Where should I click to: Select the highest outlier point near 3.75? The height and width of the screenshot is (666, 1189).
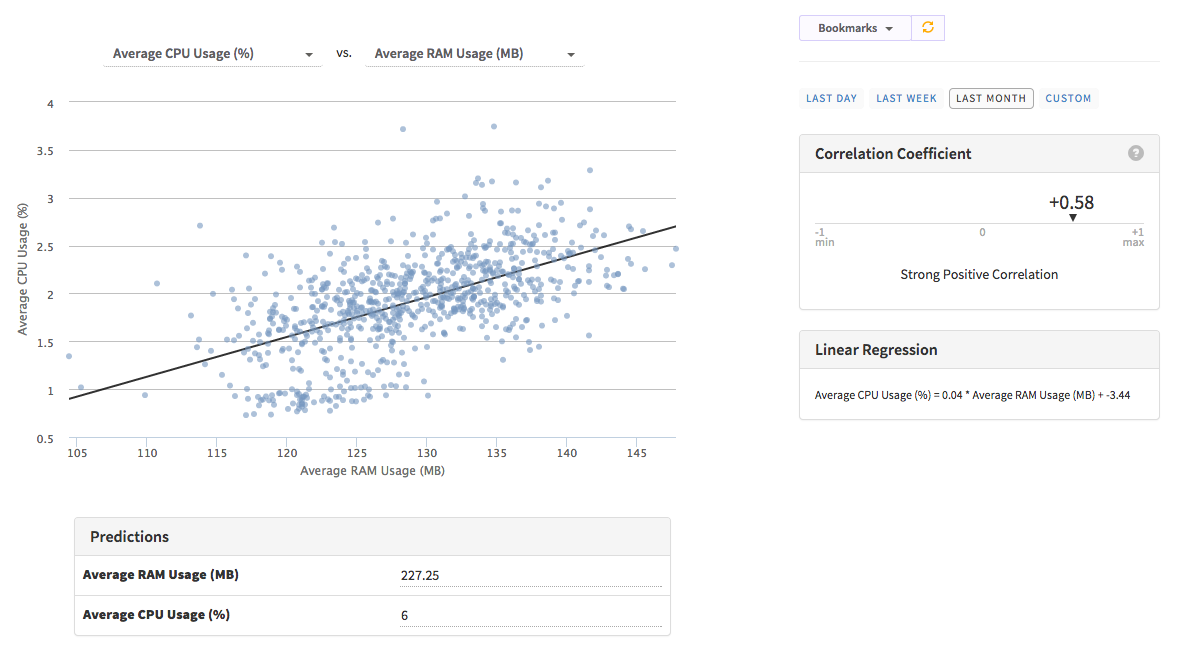click(x=494, y=126)
